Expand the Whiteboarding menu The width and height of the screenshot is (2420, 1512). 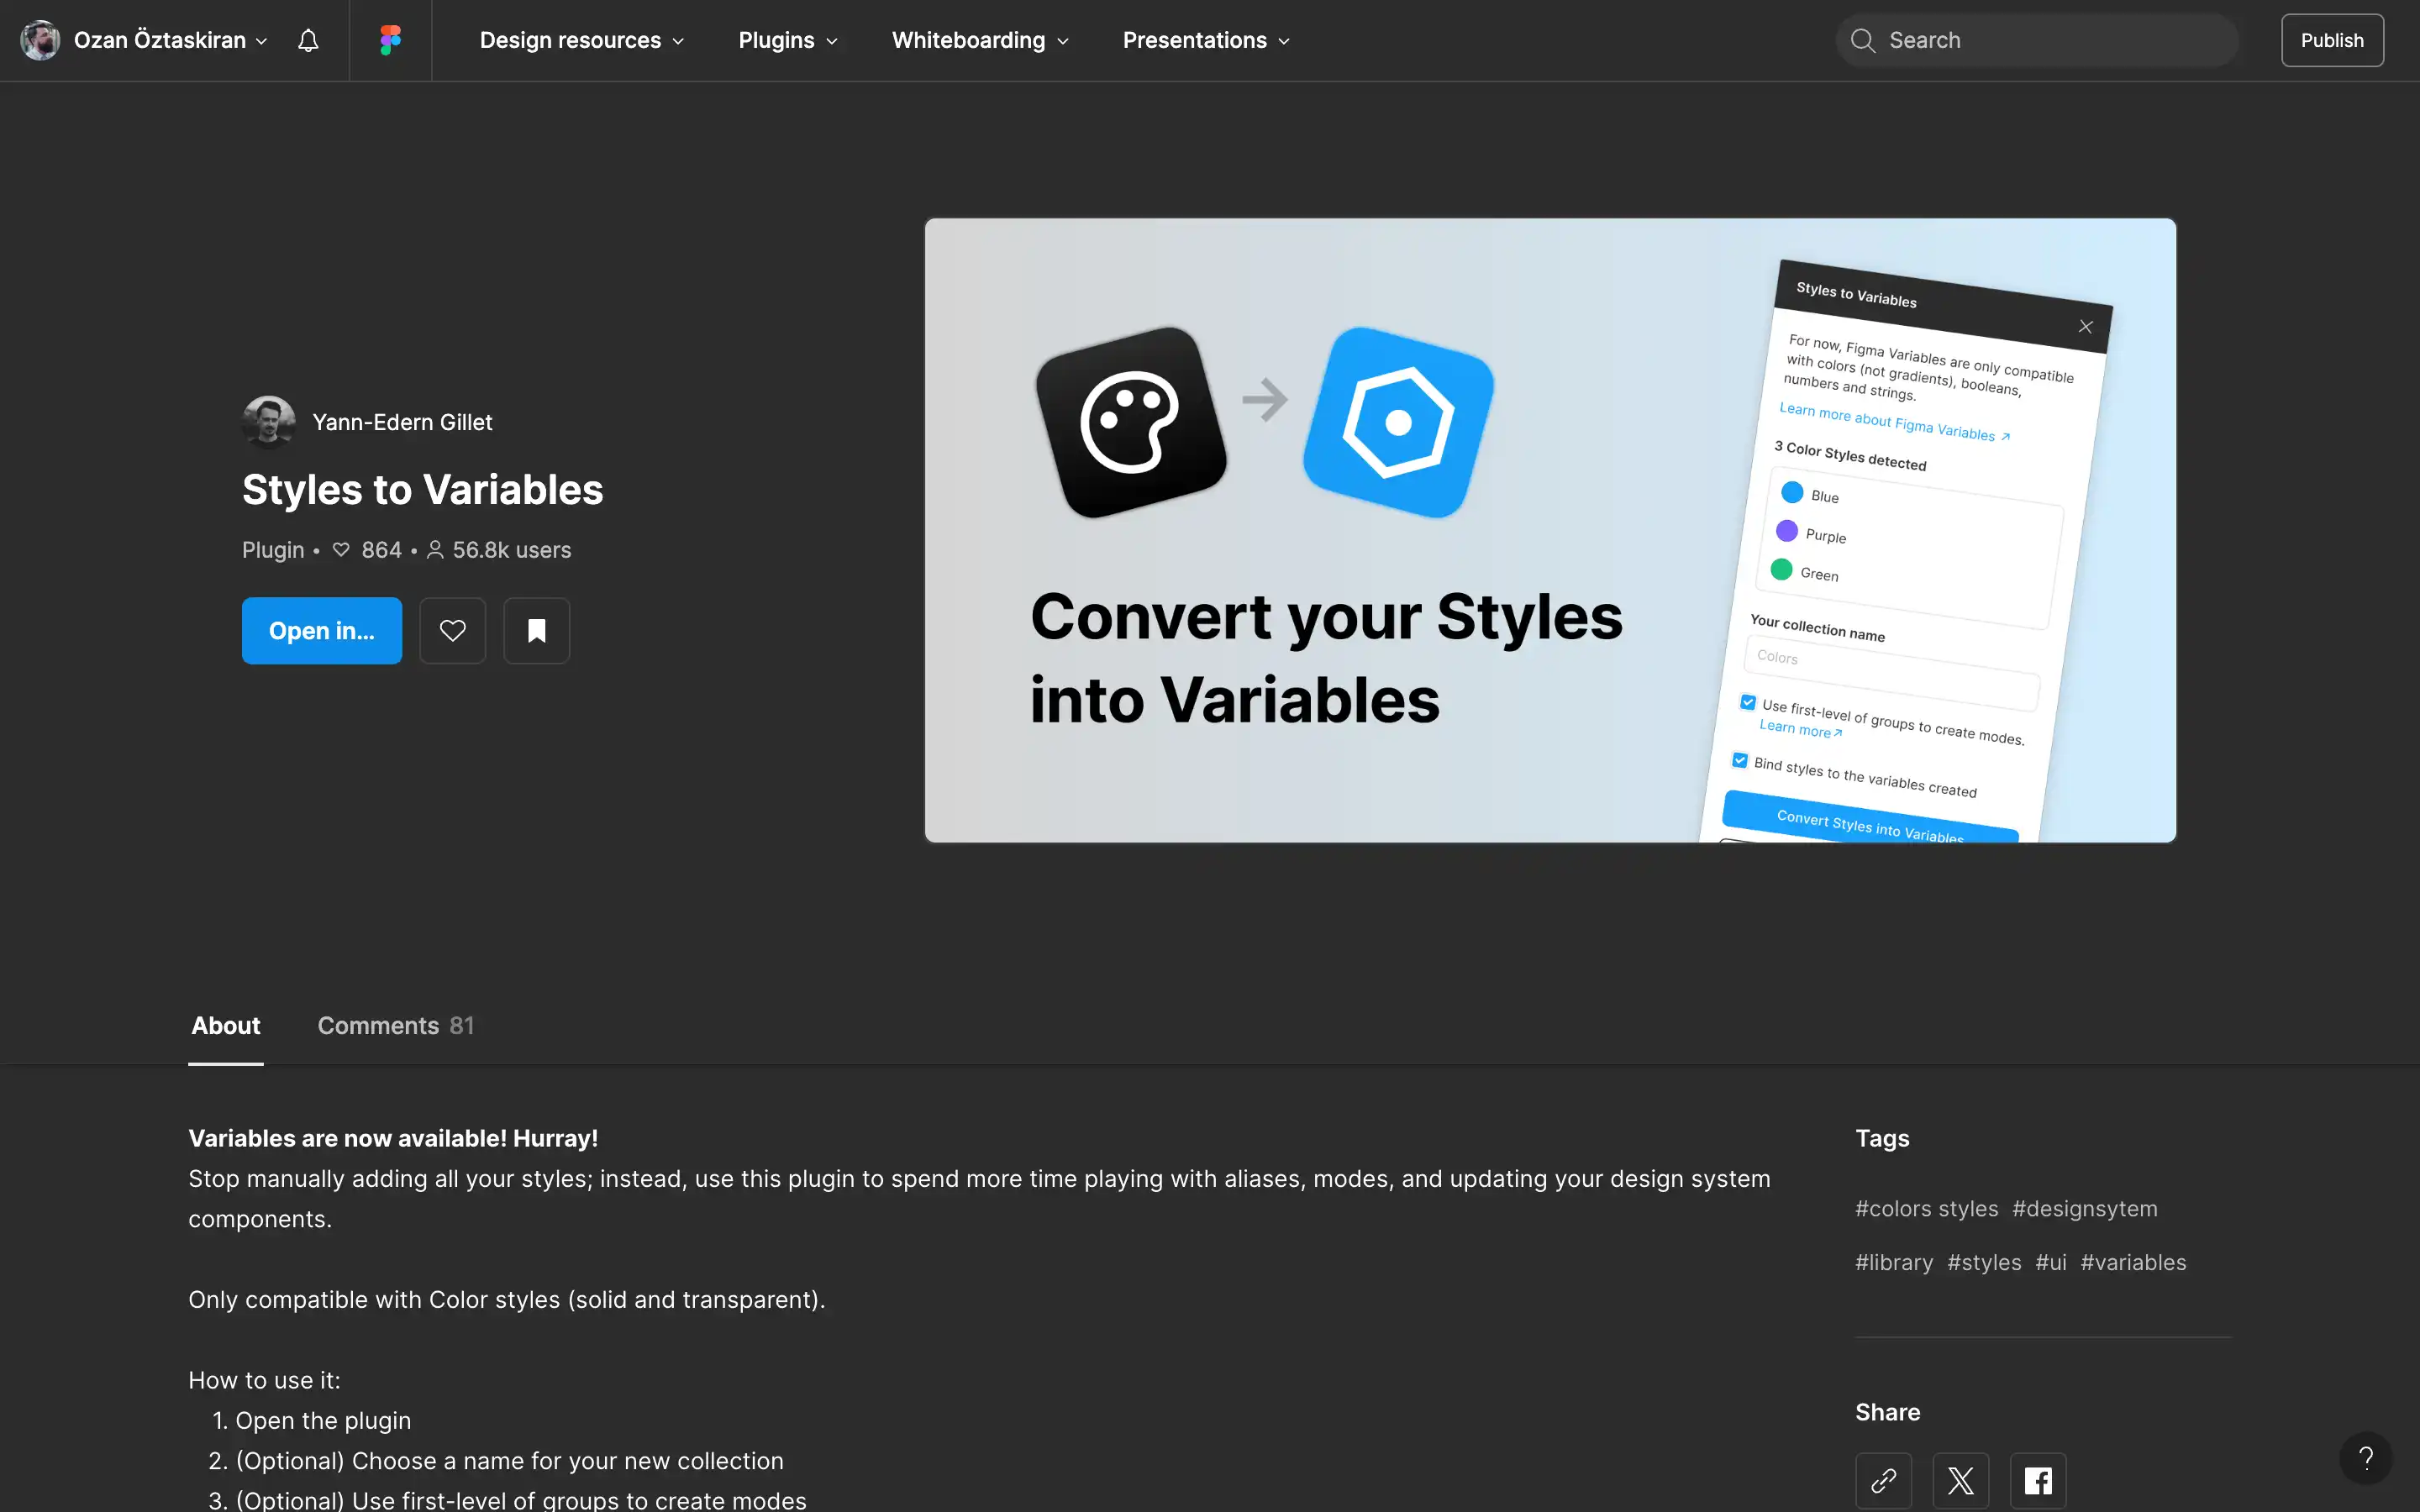tap(980, 40)
